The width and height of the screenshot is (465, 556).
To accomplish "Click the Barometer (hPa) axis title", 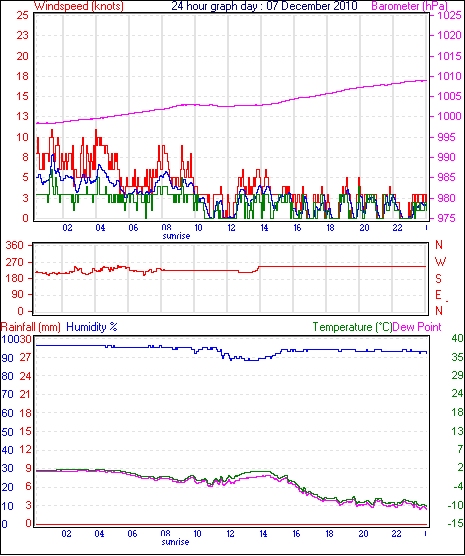I will click(x=410, y=6).
